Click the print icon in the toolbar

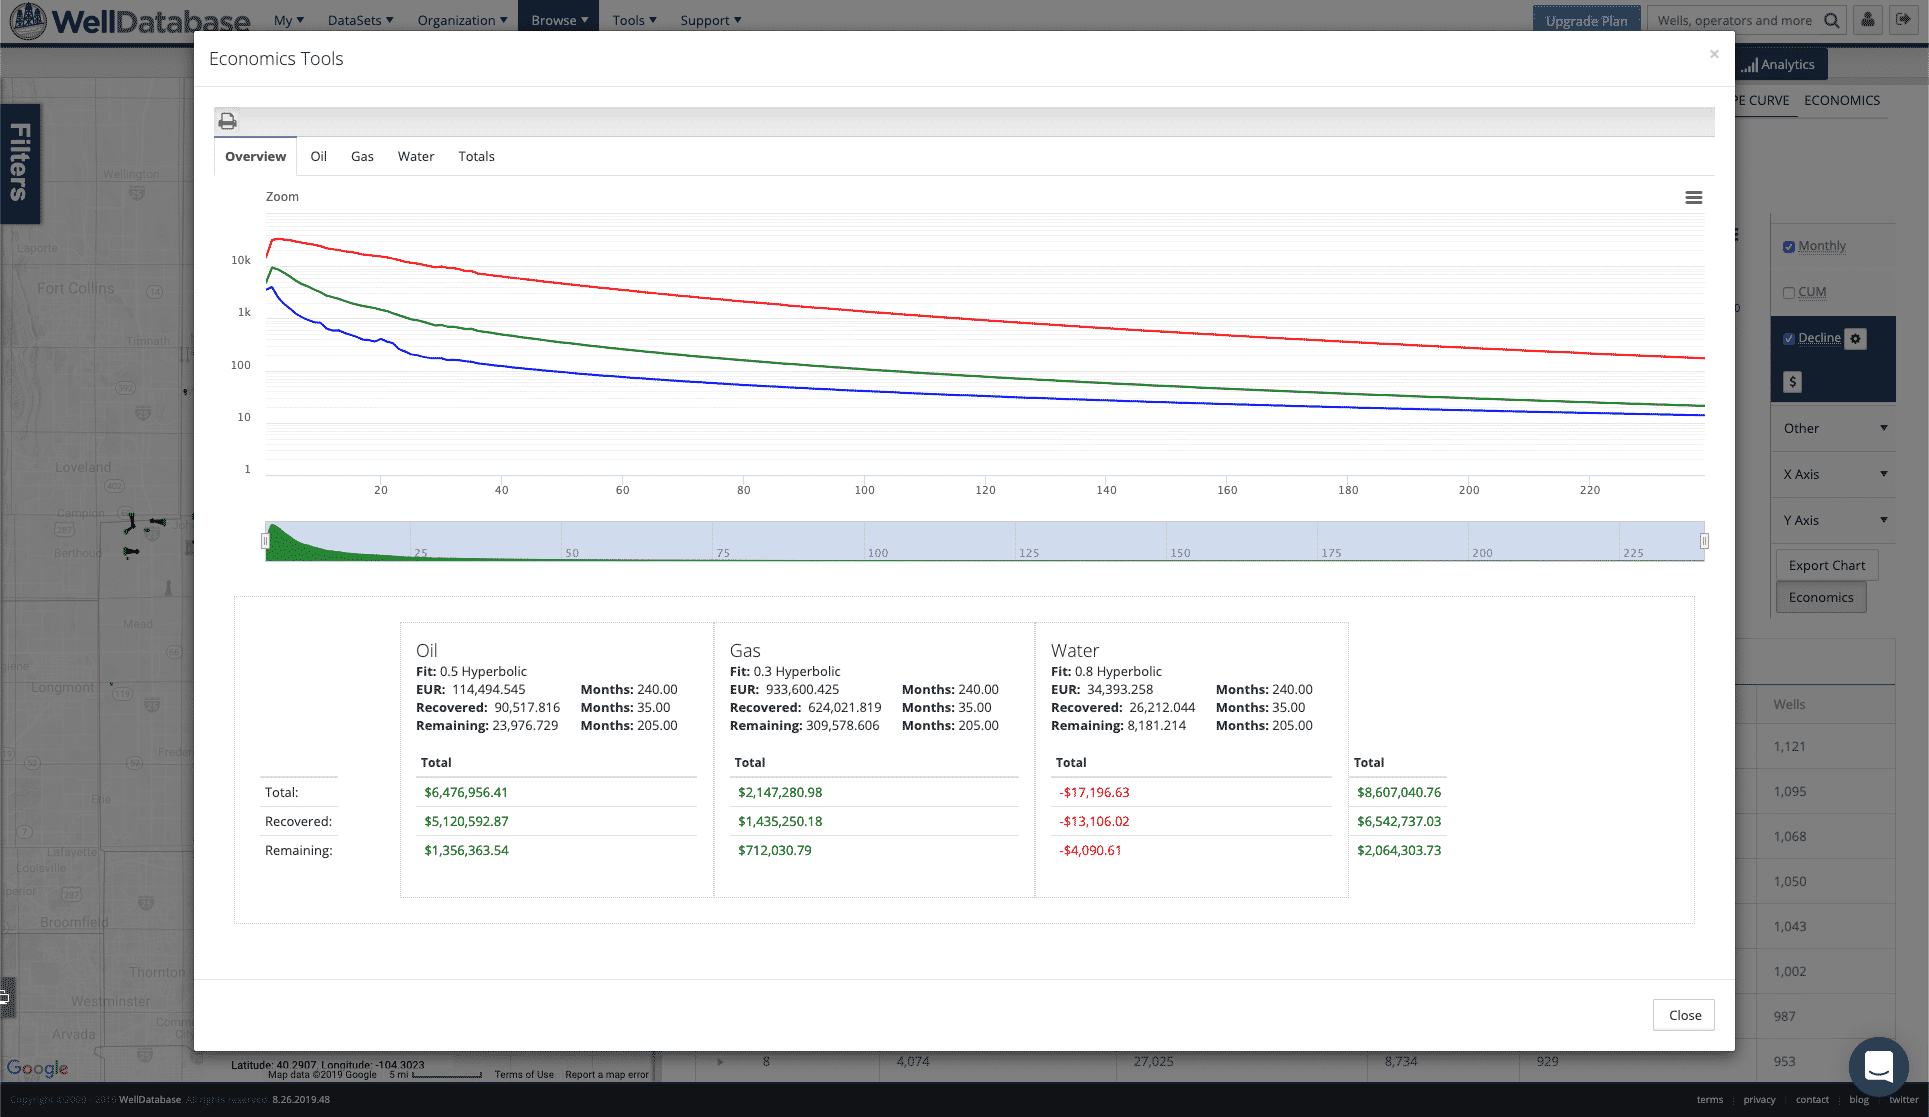(228, 121)
